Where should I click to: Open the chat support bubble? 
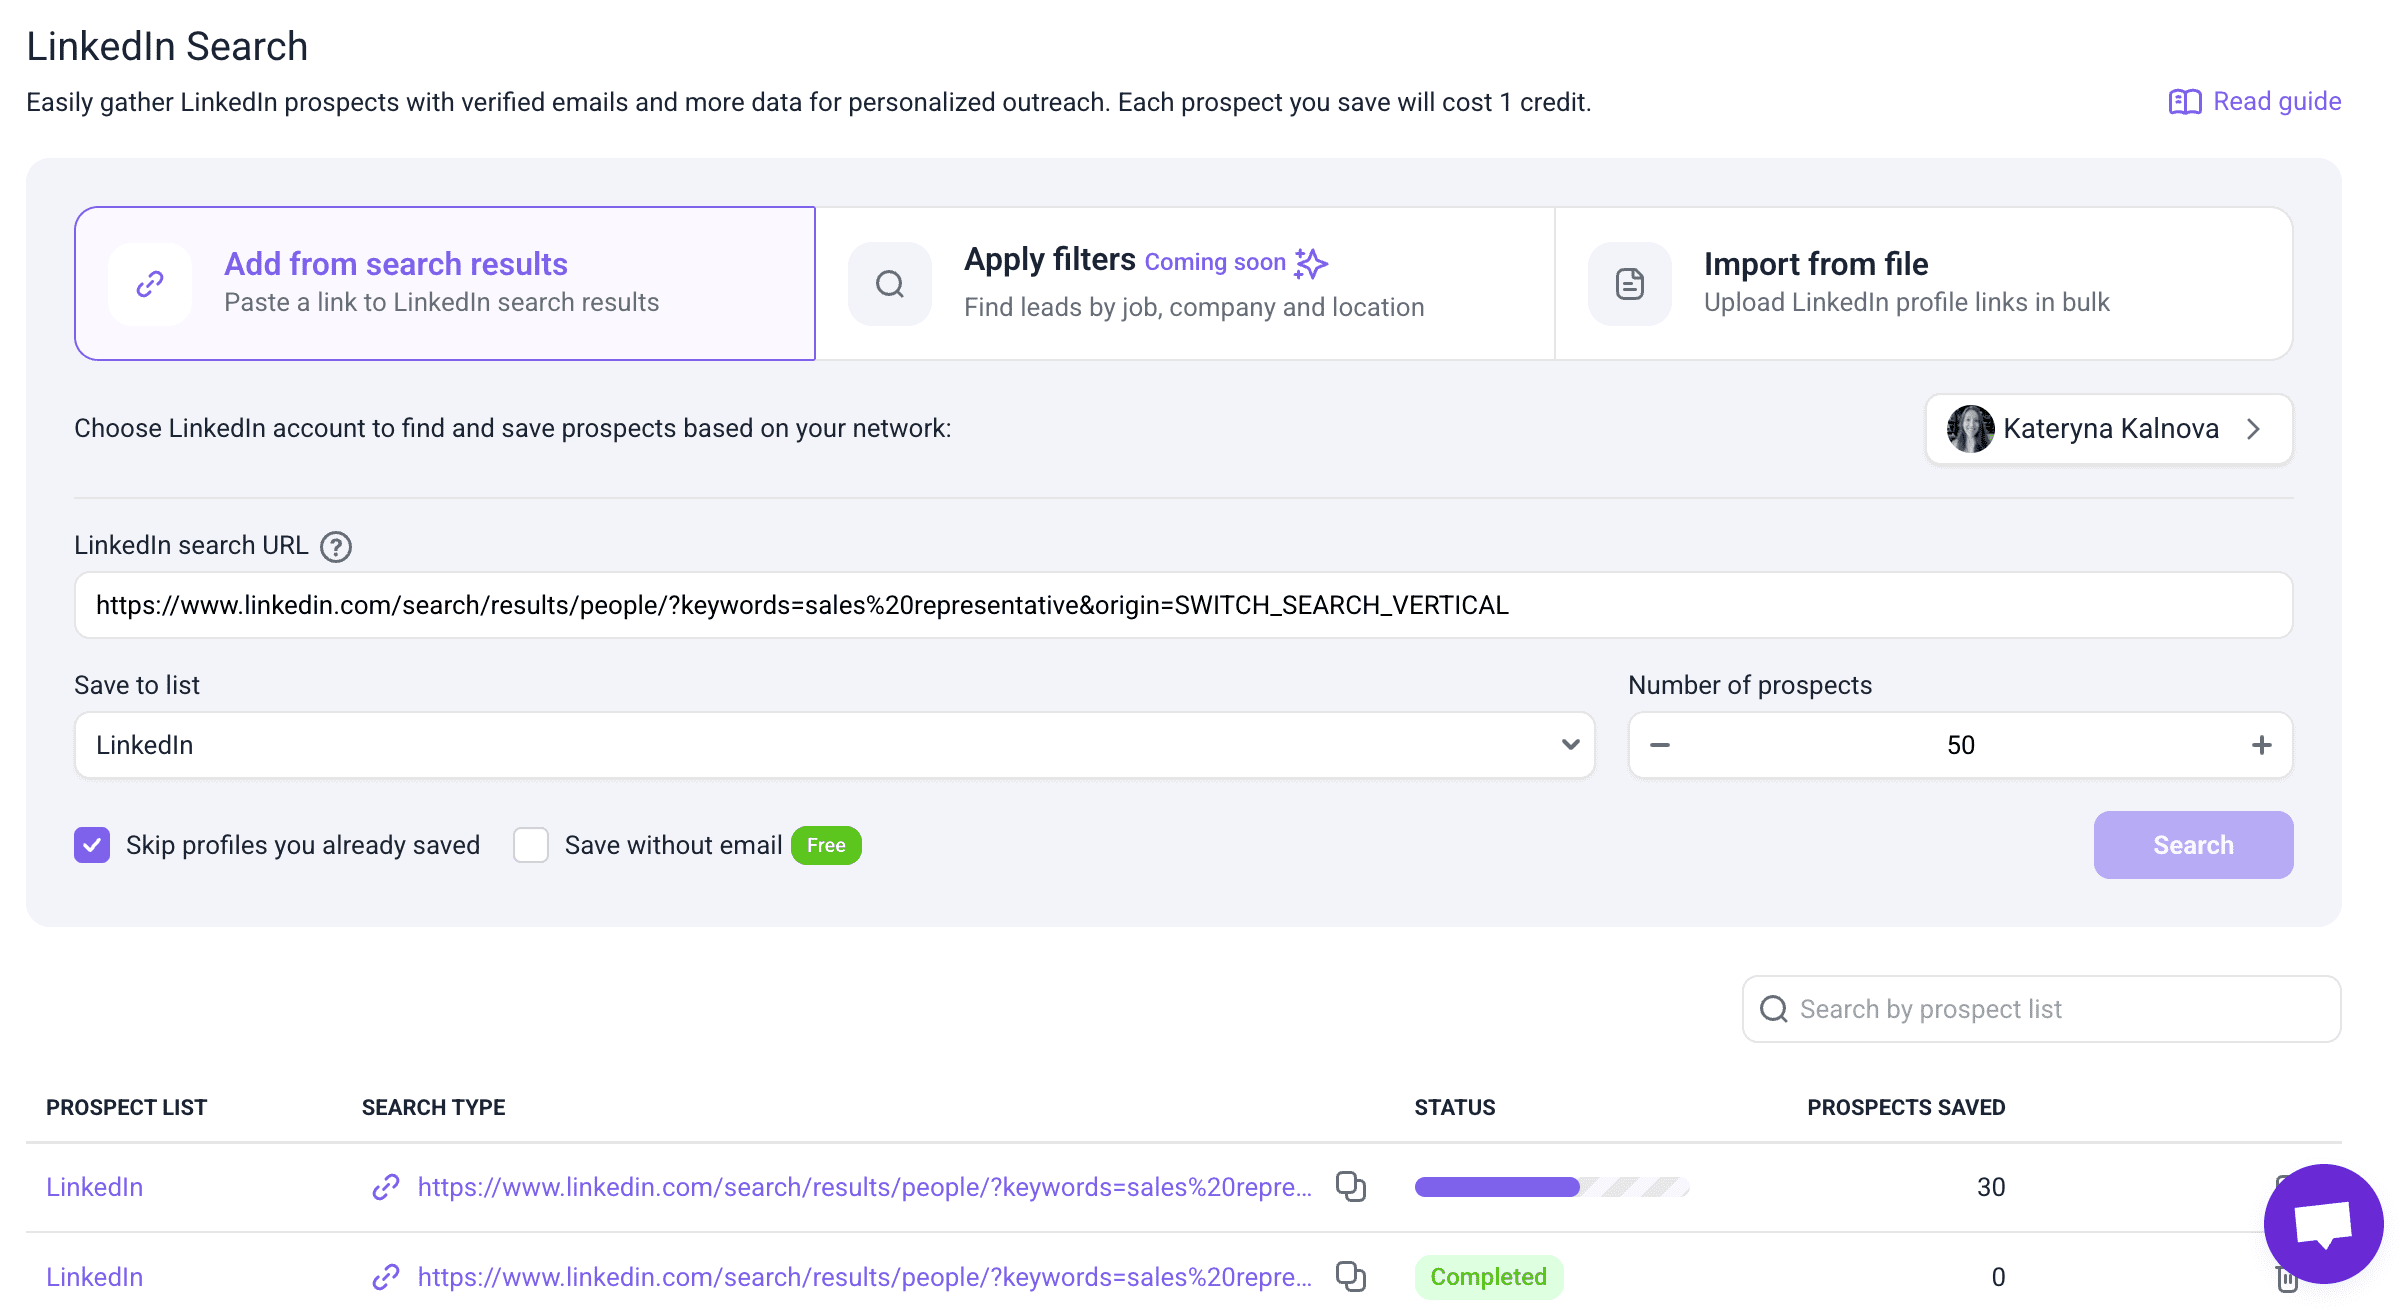click(x=2322, y=1222)
